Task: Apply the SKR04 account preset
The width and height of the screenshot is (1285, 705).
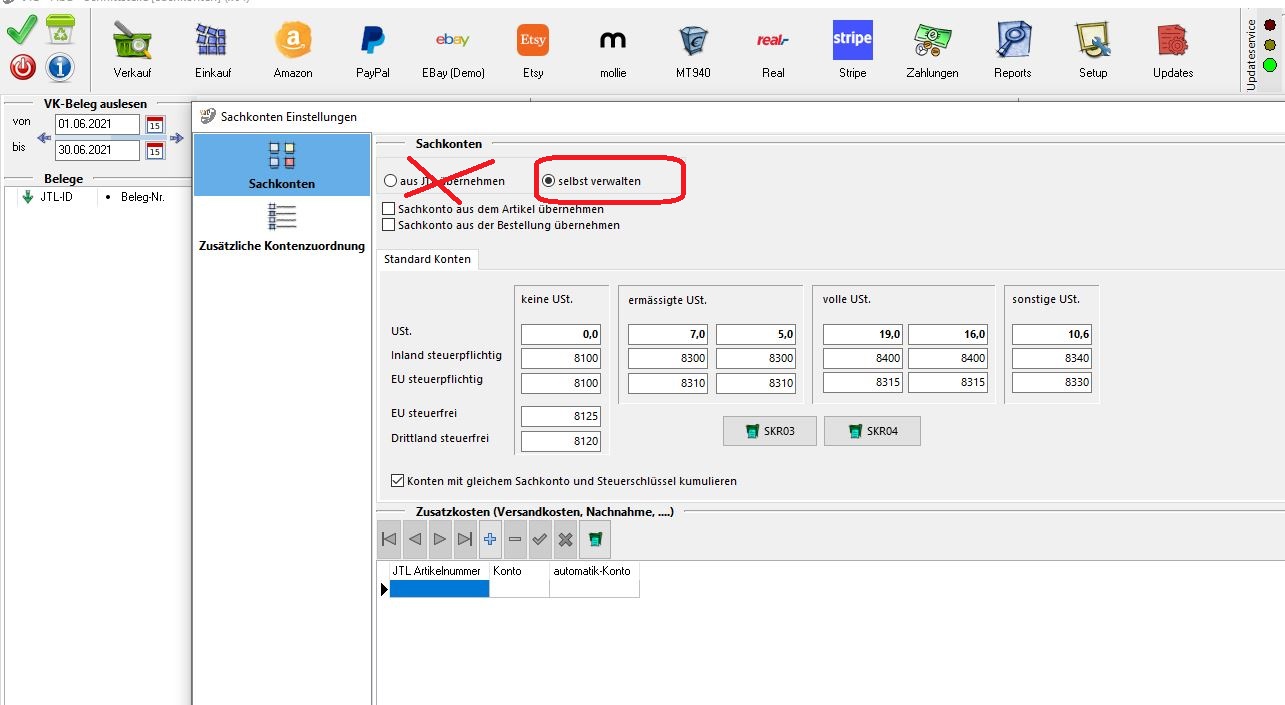Action: tap(871, 431)
